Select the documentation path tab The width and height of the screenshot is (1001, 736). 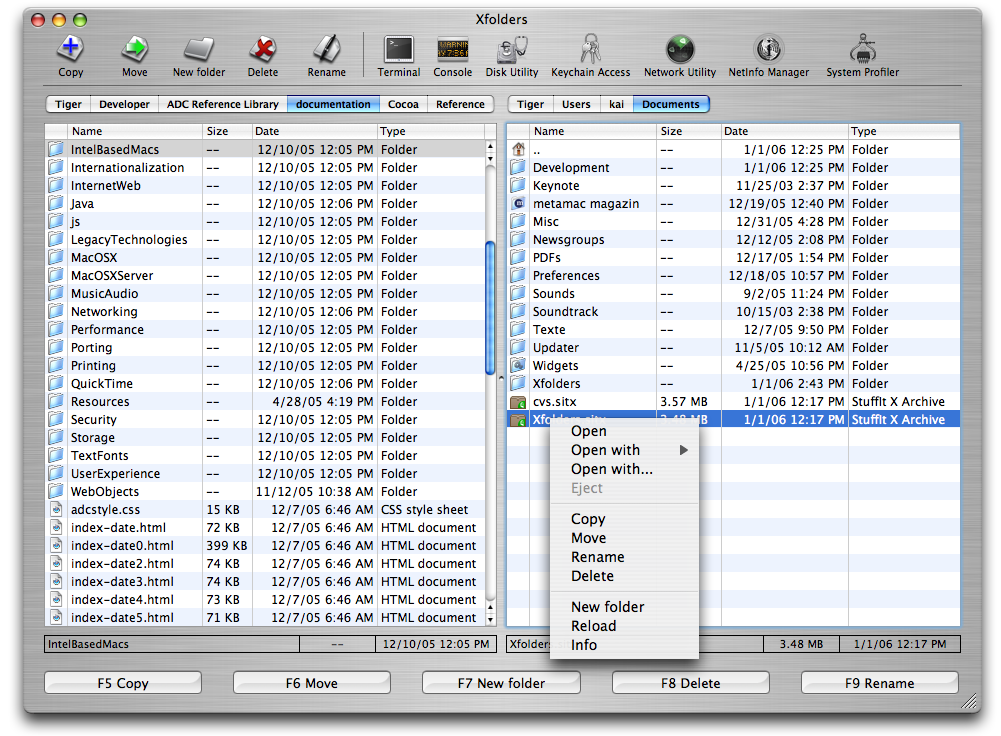(x=333, y=104)
